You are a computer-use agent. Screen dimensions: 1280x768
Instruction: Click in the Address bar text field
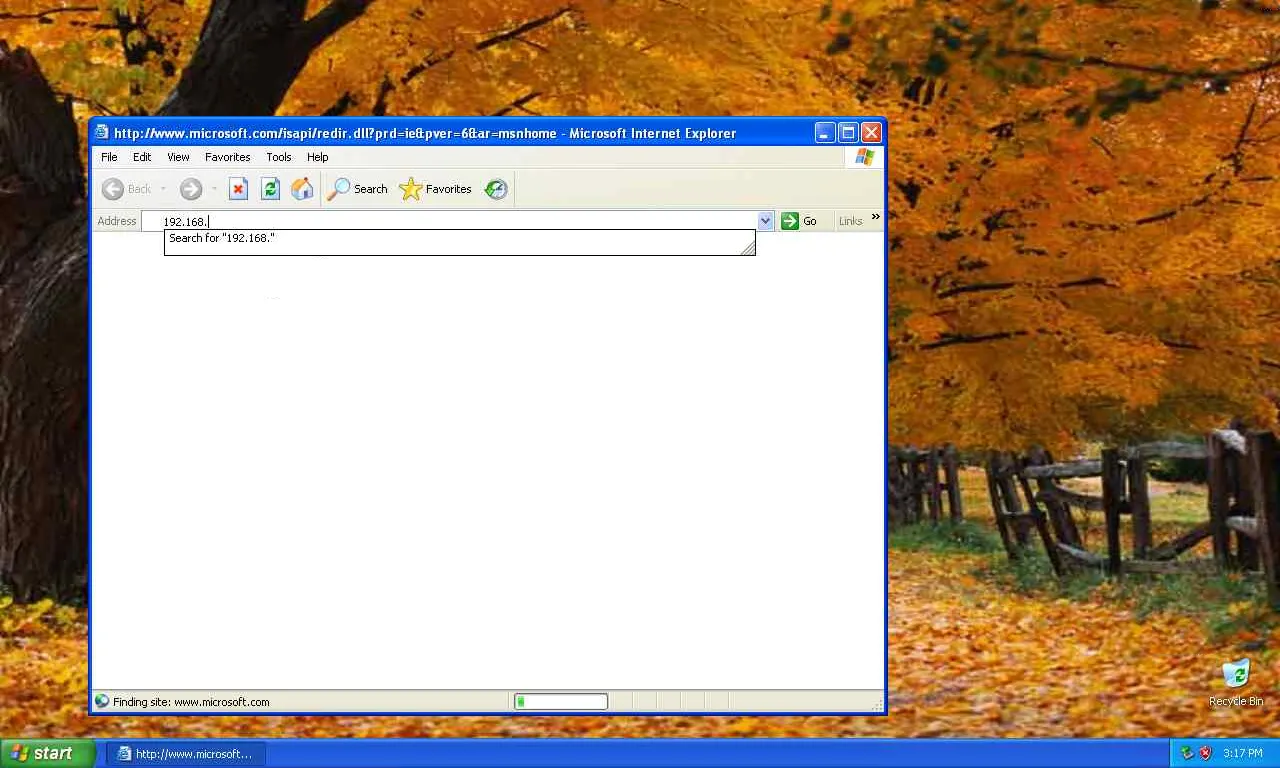tap(450, 221)
